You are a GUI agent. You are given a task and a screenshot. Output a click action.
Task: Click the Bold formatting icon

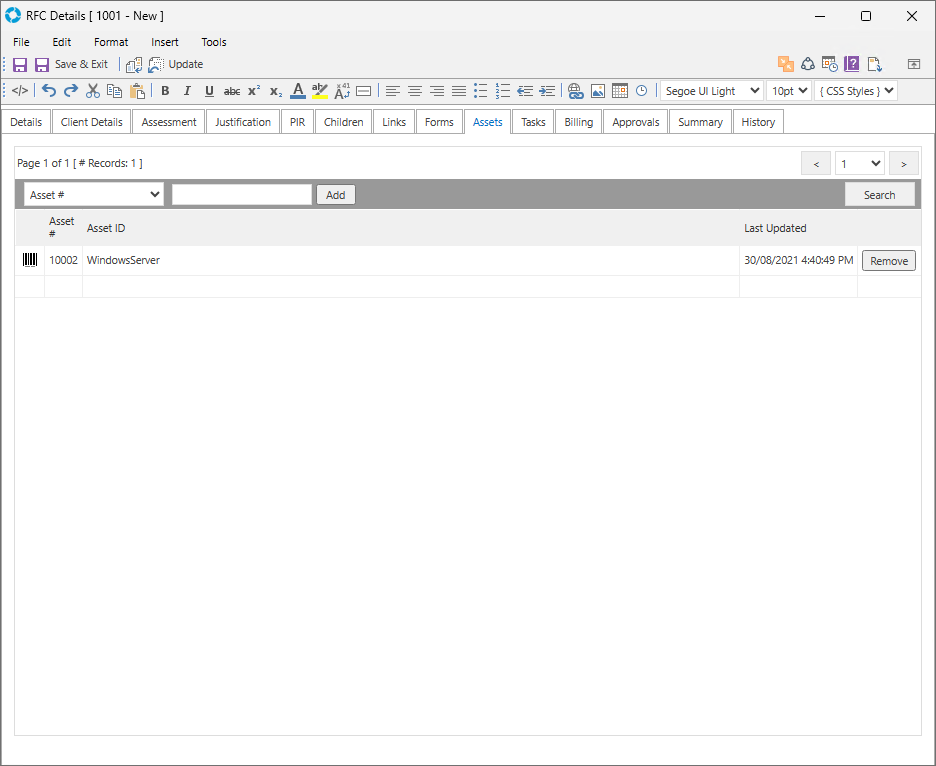point(165,91)
